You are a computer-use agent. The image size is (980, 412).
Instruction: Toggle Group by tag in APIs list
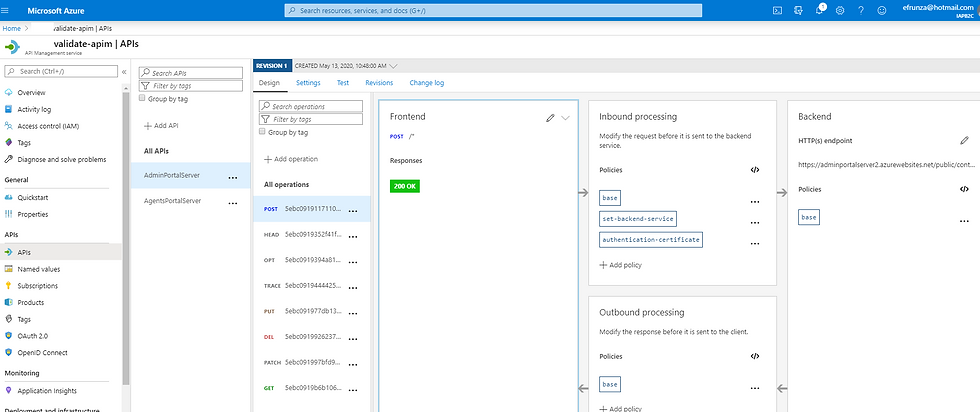[142, 98]
